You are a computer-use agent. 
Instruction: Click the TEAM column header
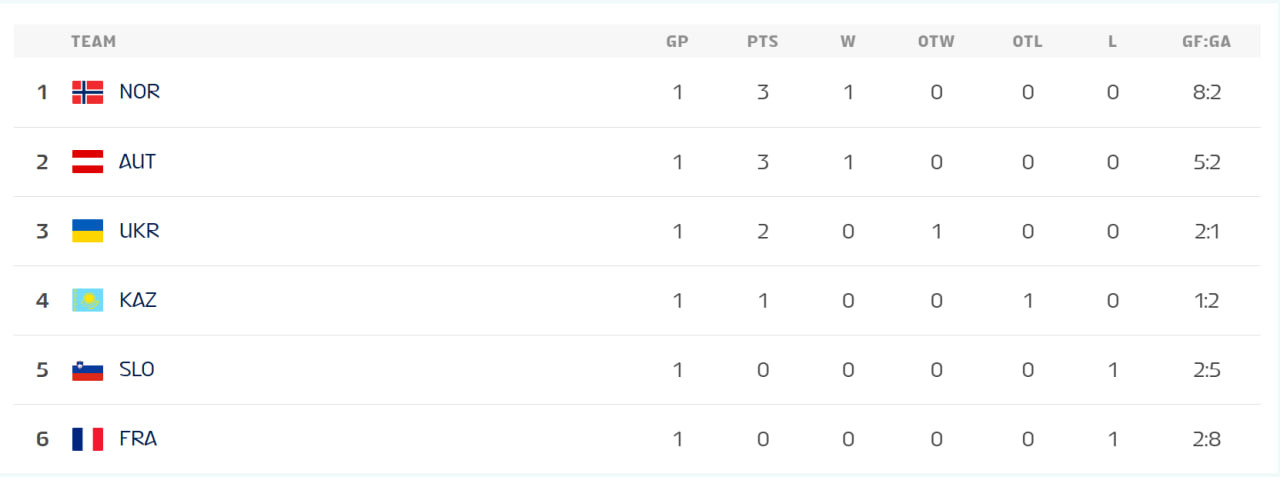click(x=93, y=42)
